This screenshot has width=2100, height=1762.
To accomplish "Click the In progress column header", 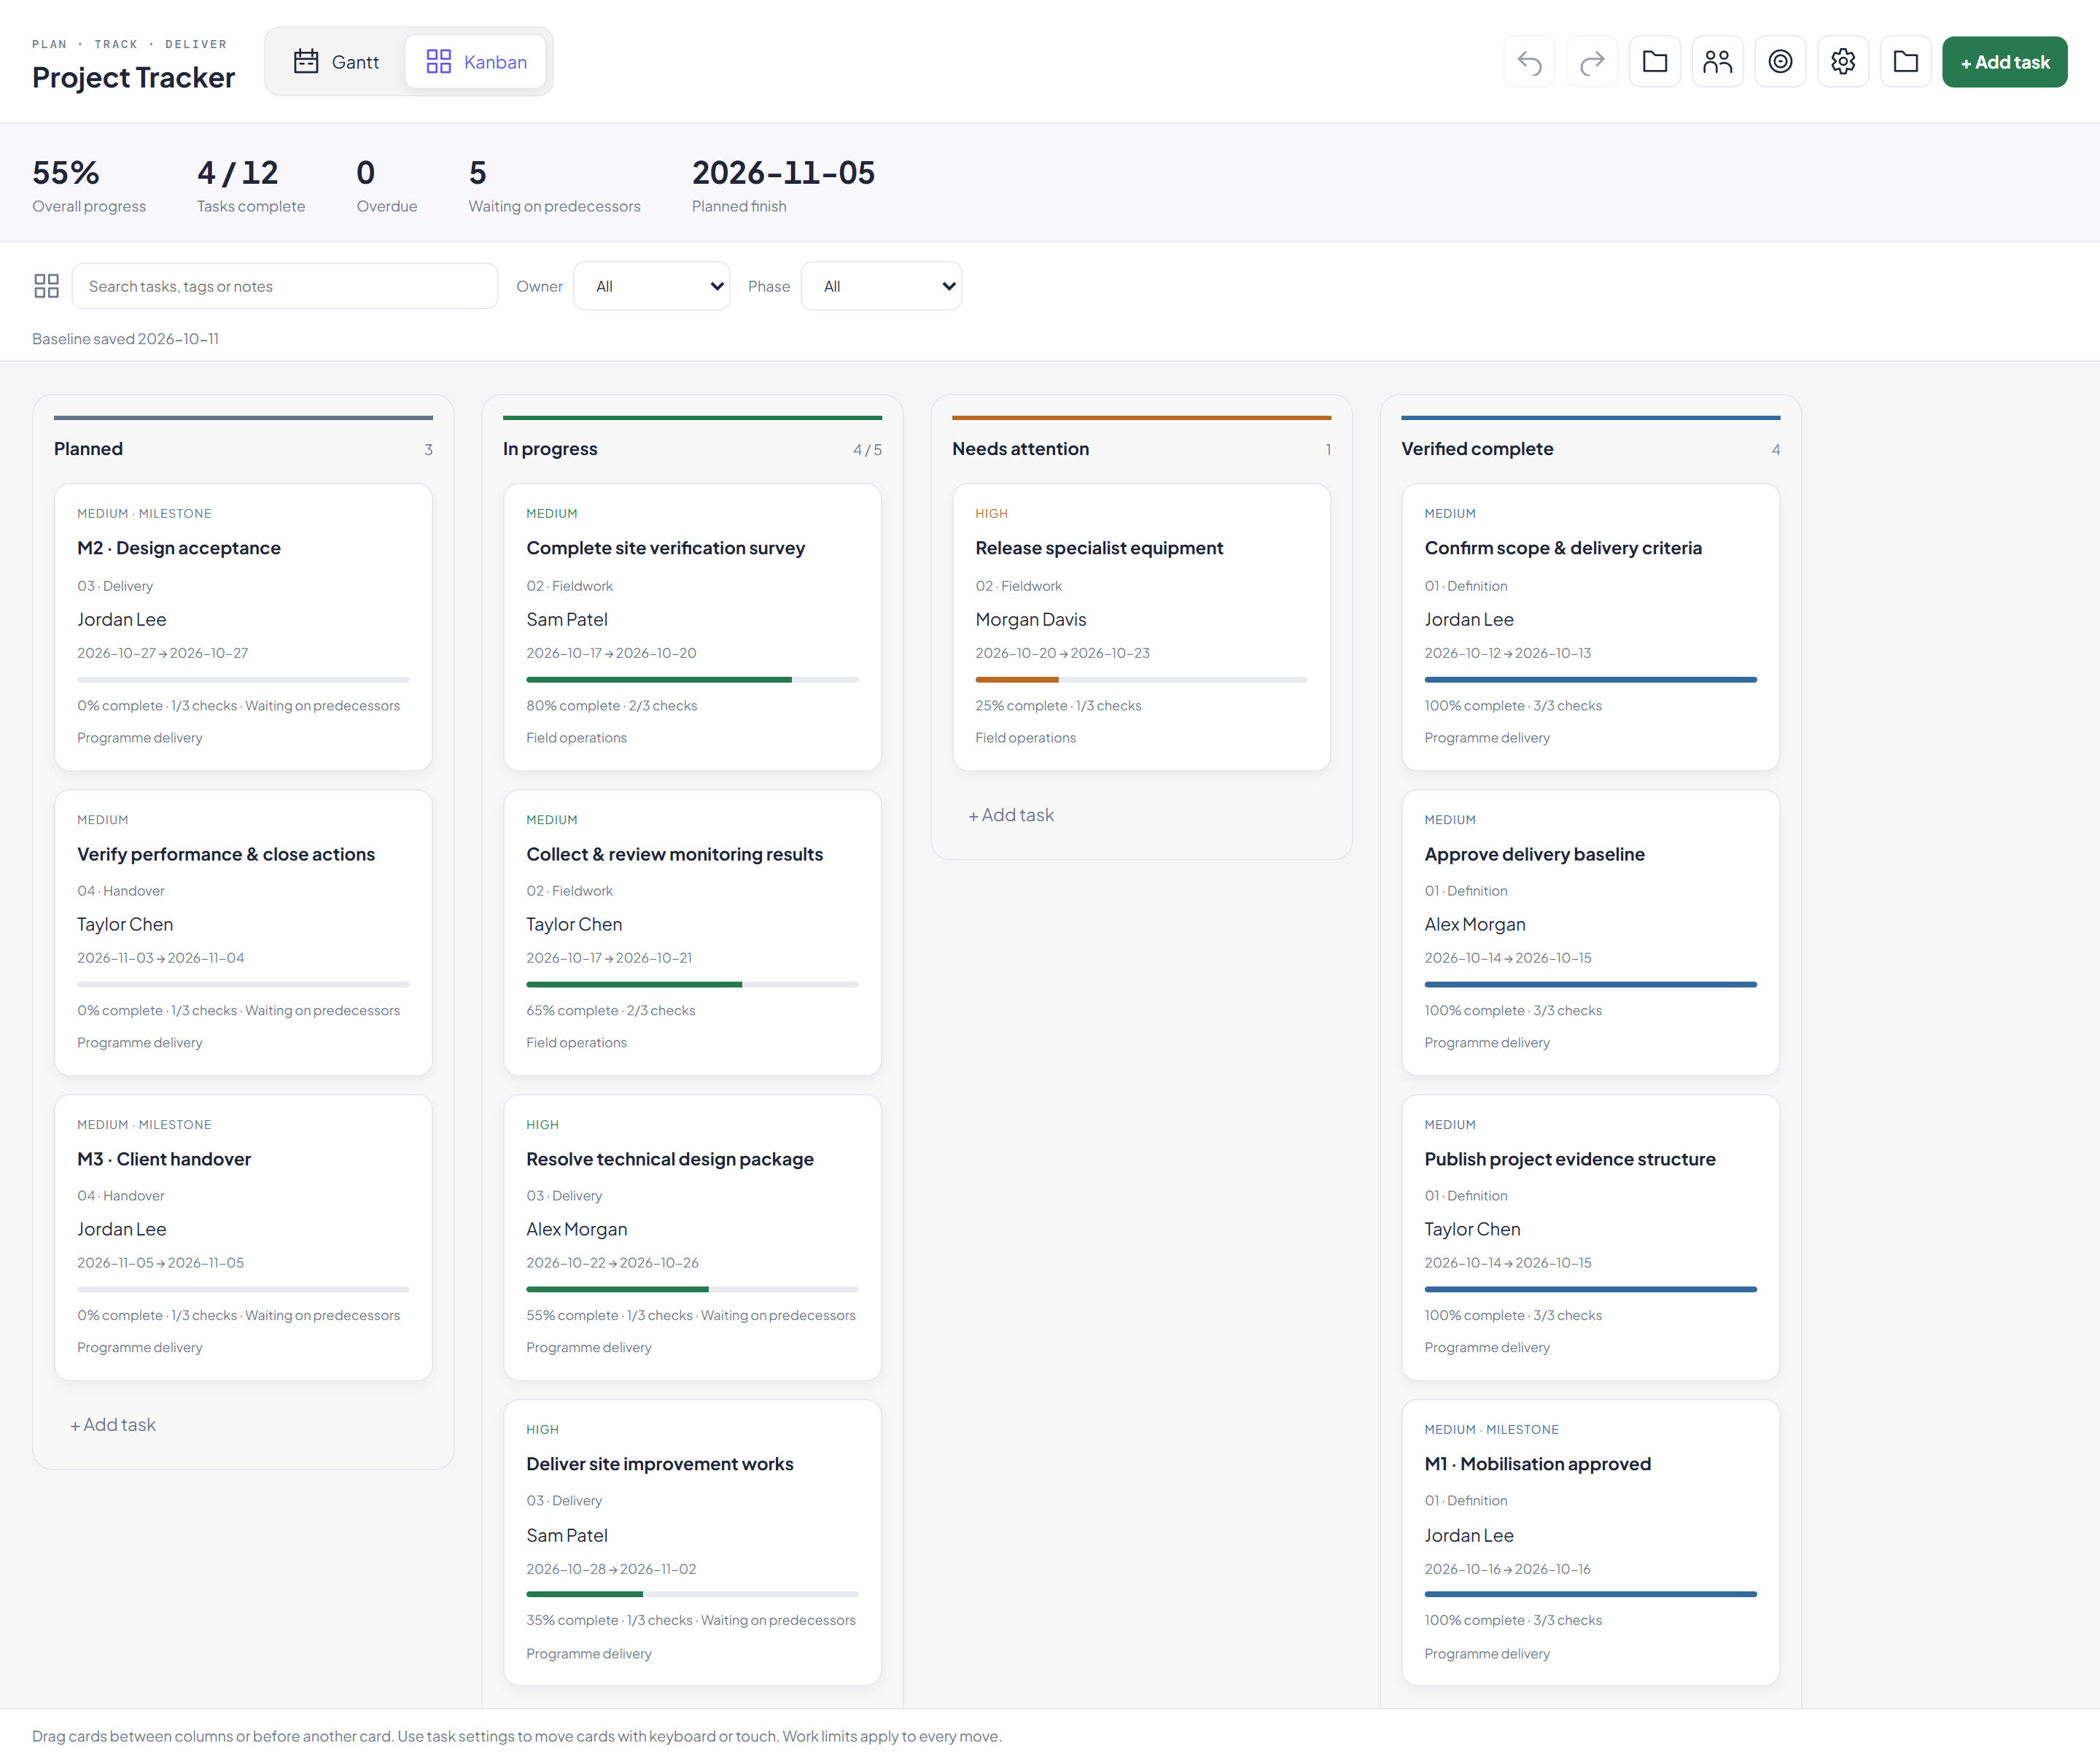I will coord(692,449).
